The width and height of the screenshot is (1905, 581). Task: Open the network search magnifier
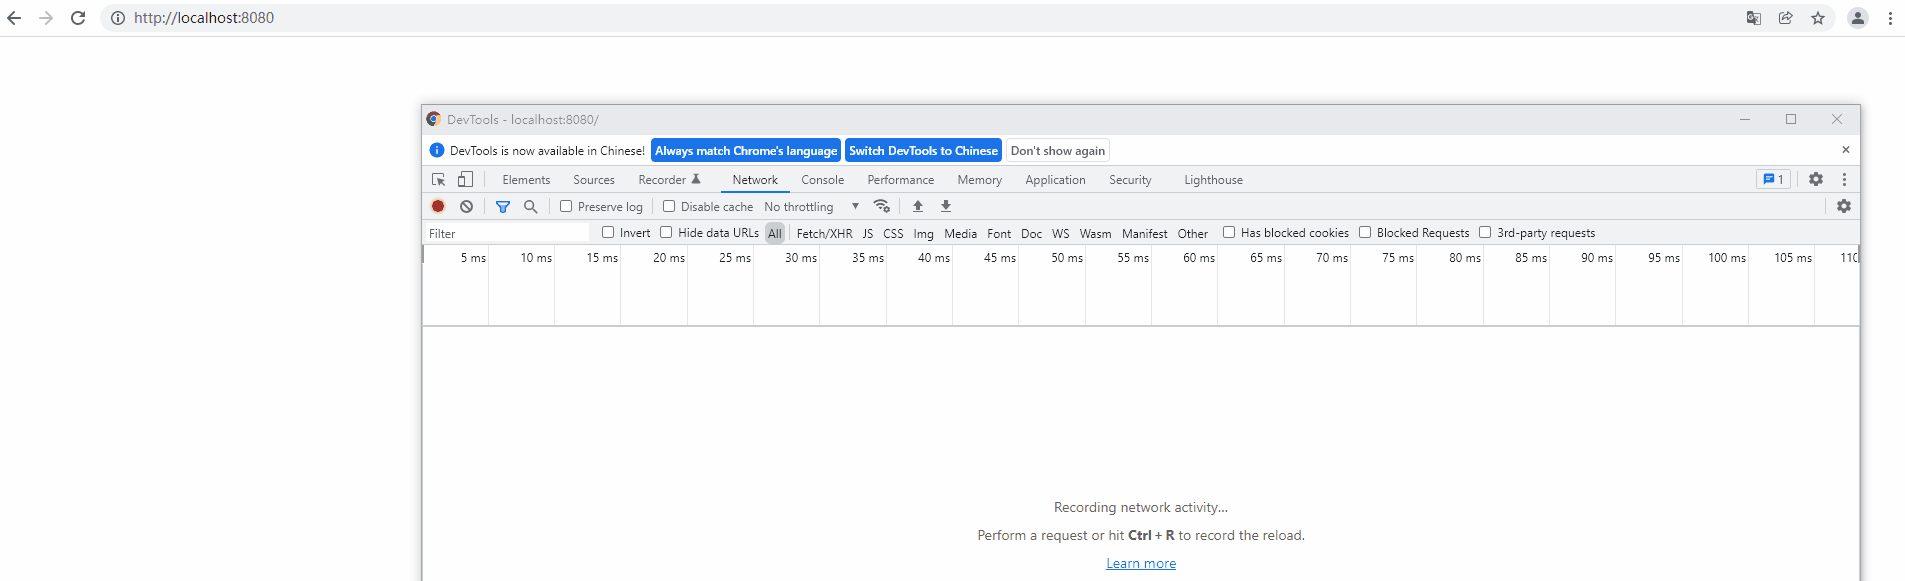(531, 206)
